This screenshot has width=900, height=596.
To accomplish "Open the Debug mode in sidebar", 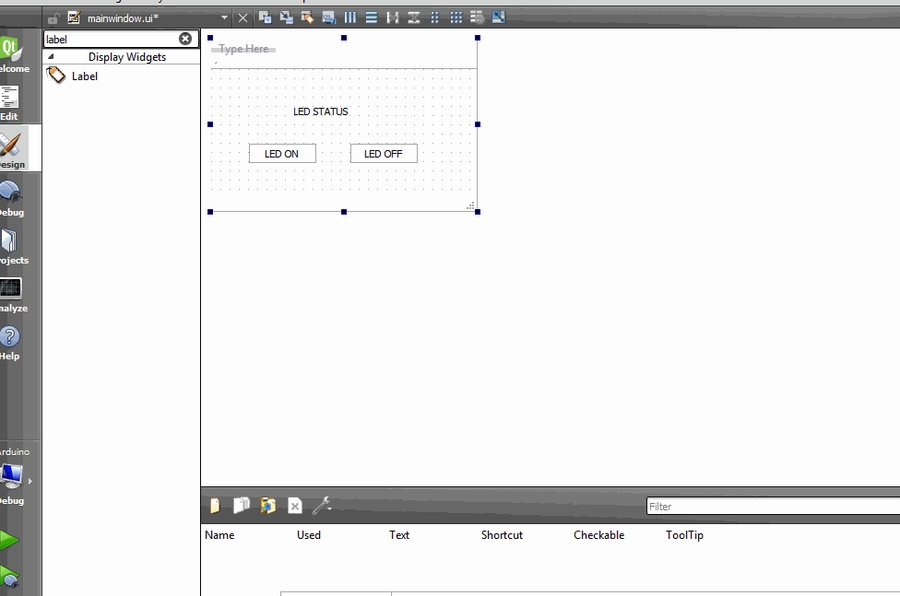I will (10, 198).
